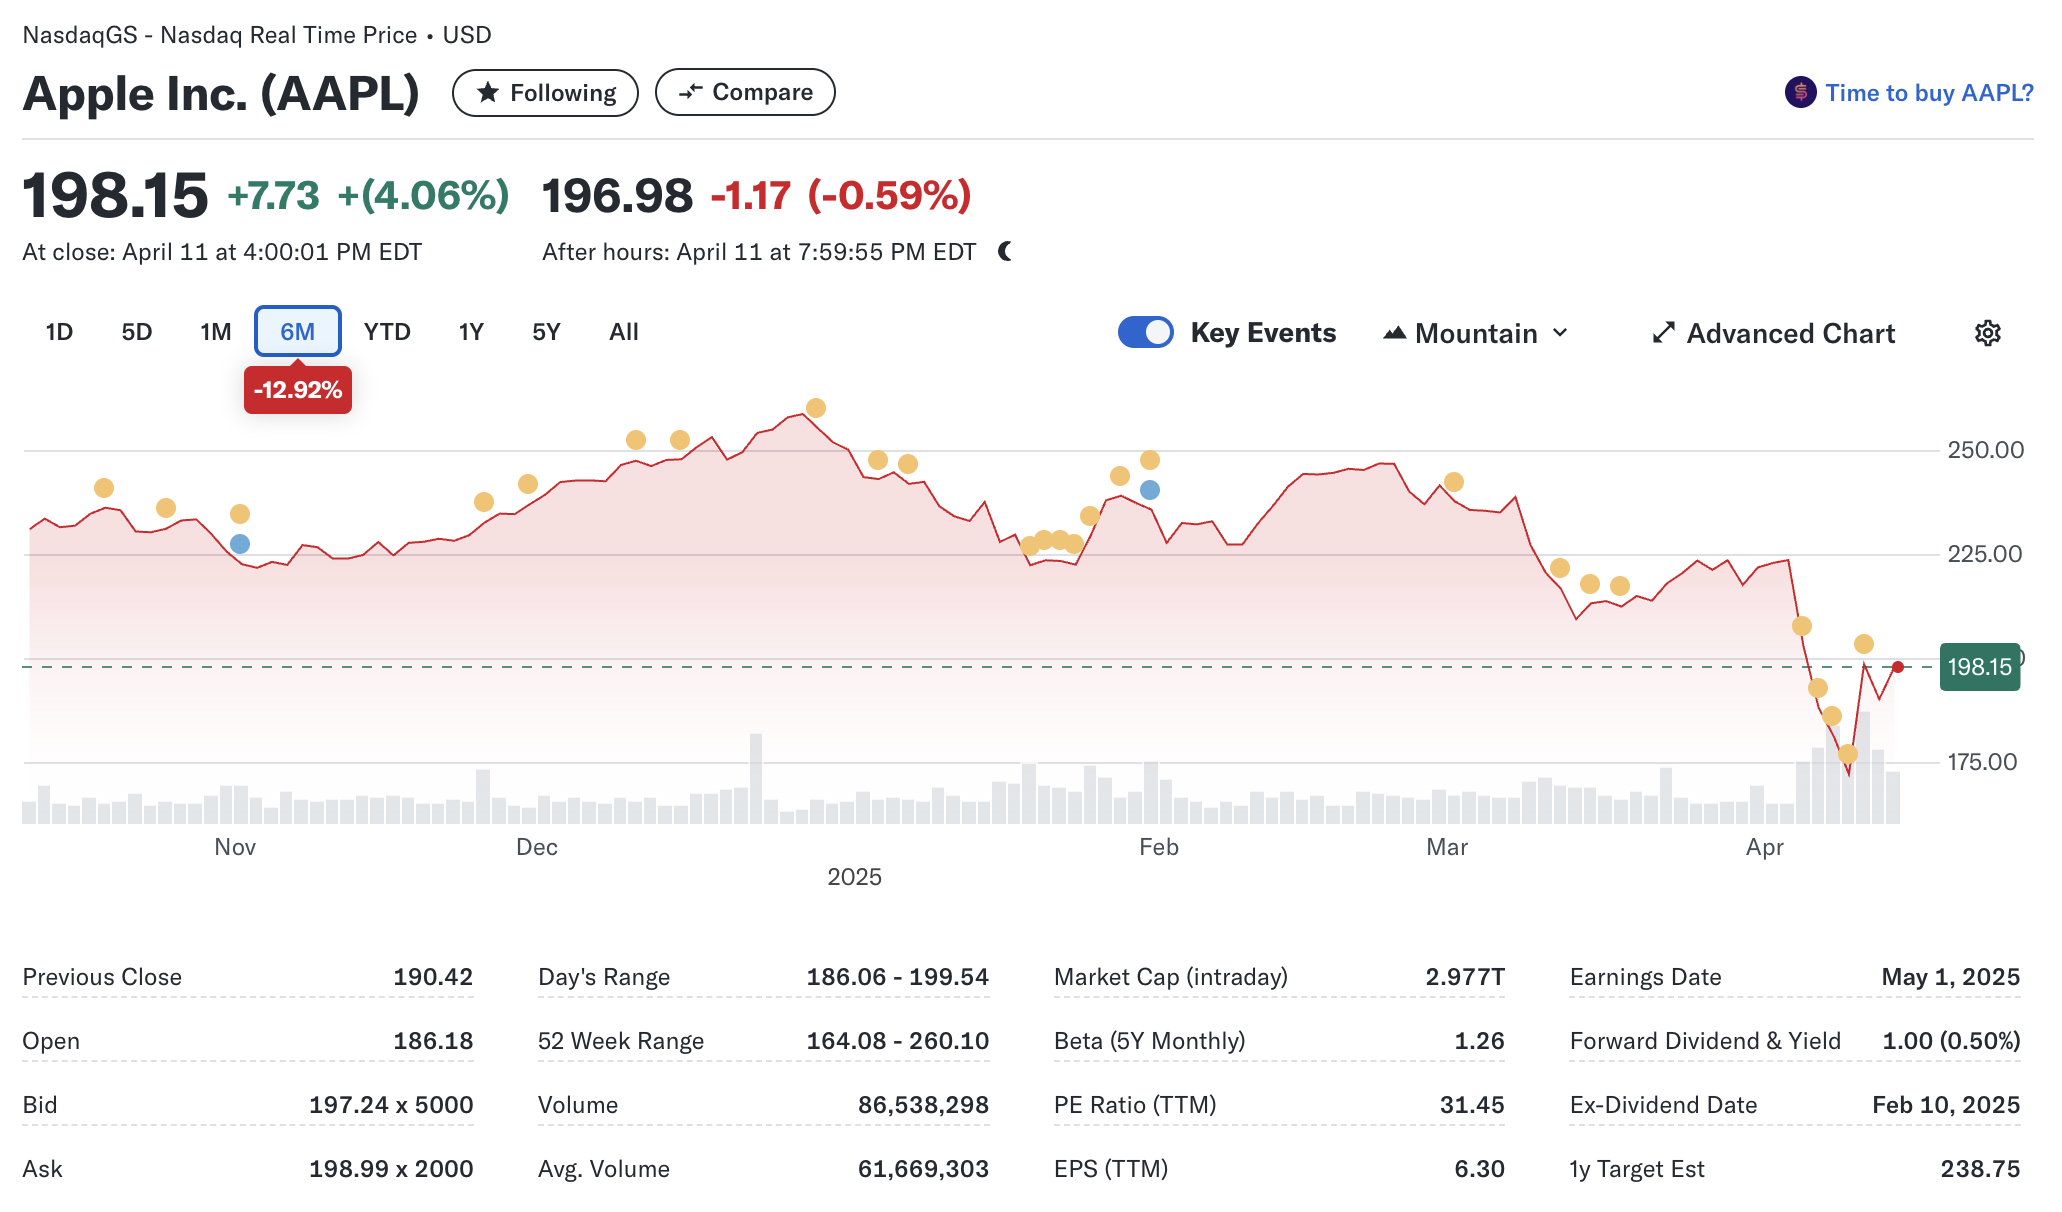Switch to the YTD range tab
Screen dimensions: 2062x1212
387,332
